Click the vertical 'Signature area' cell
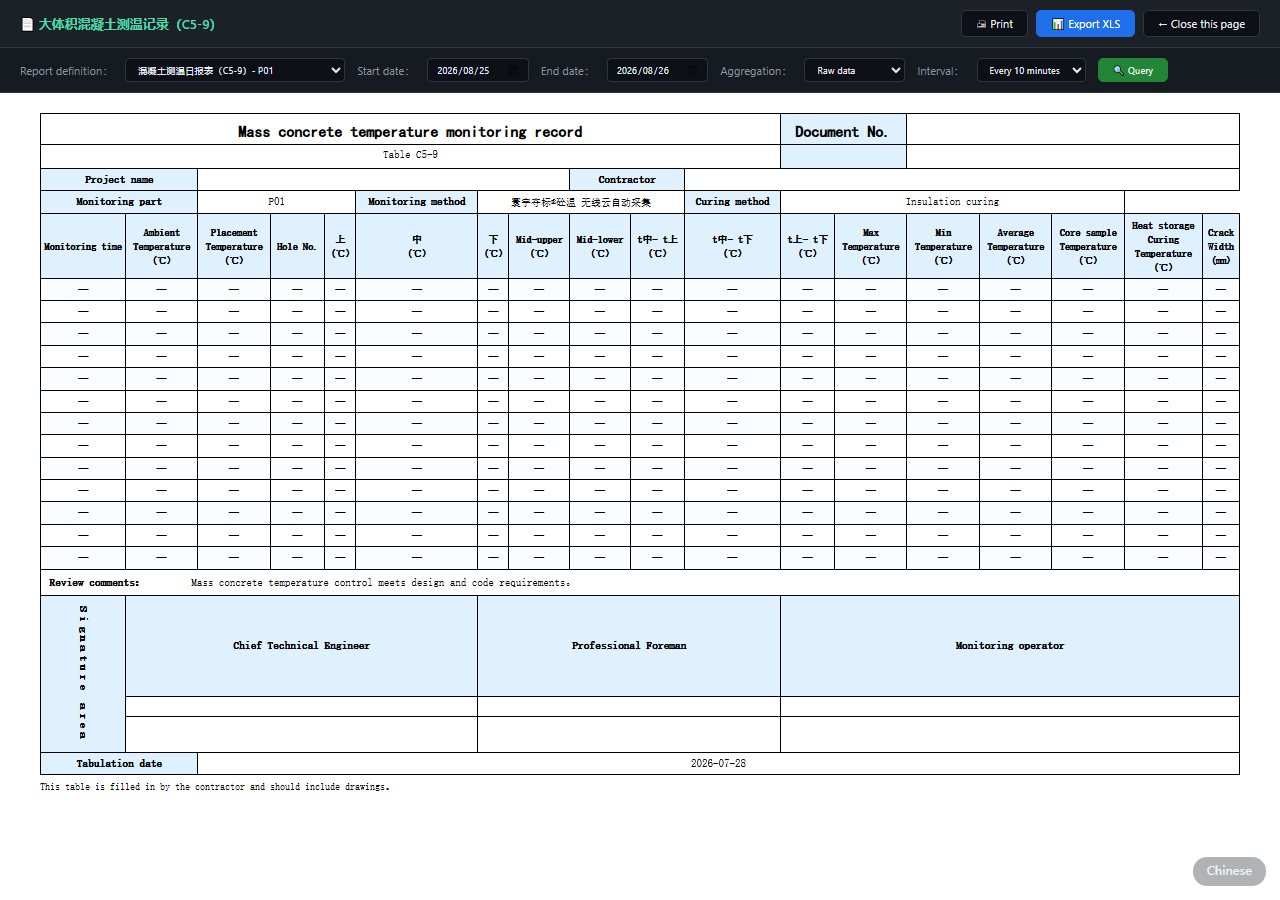1280x900 pixels. 83,674
